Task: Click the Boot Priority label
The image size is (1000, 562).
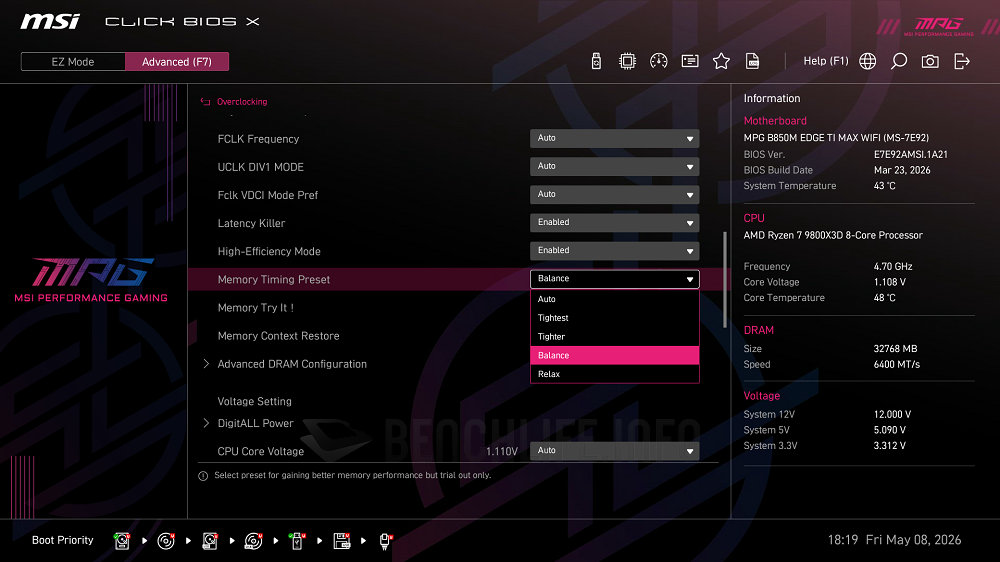Action: point(62,540)
